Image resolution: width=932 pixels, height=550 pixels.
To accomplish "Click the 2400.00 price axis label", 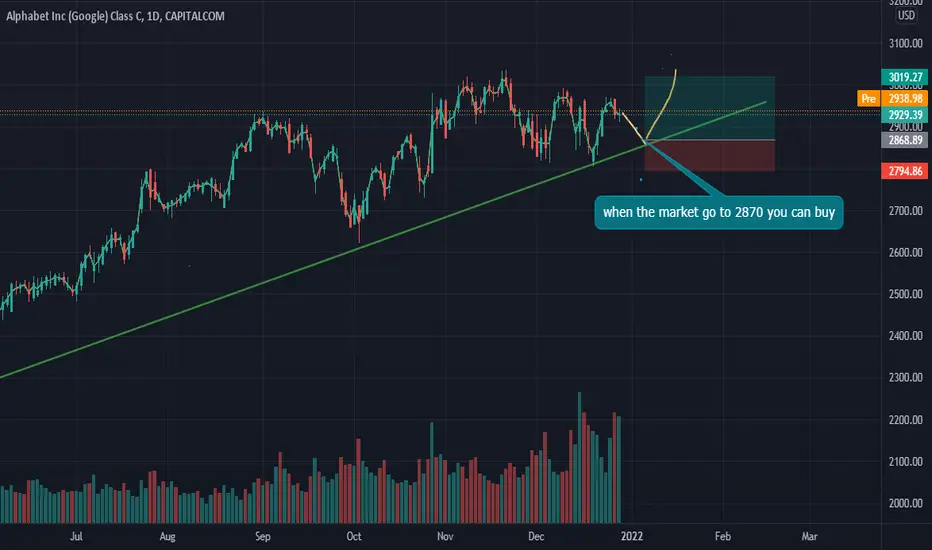I will [x=905, y=336].
